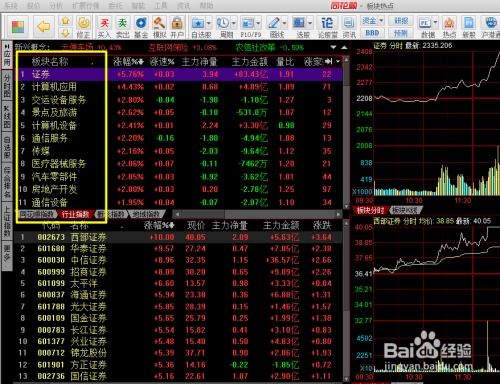Open the 画线 drawing tool dropdown arrow
Viewport: 500px width, 384px height.
[x=284, y=23]
